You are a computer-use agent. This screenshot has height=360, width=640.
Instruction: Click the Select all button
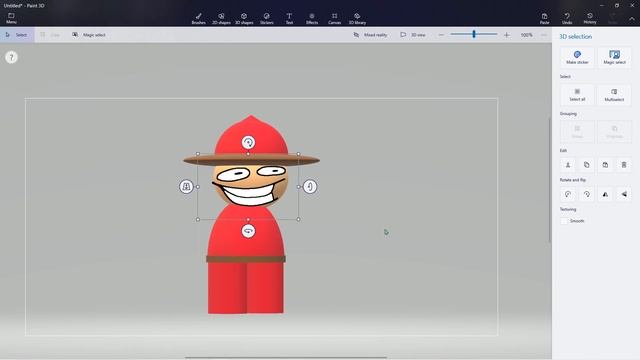[577, 95]
